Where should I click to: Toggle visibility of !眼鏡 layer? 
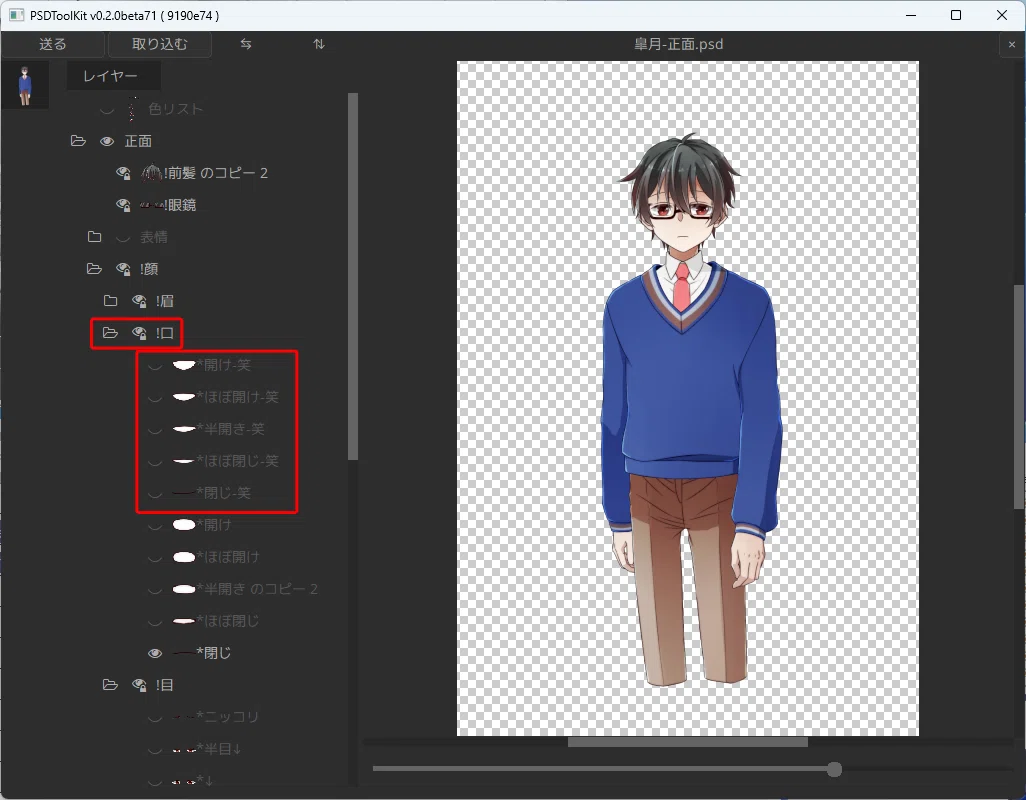coord(122,205)
